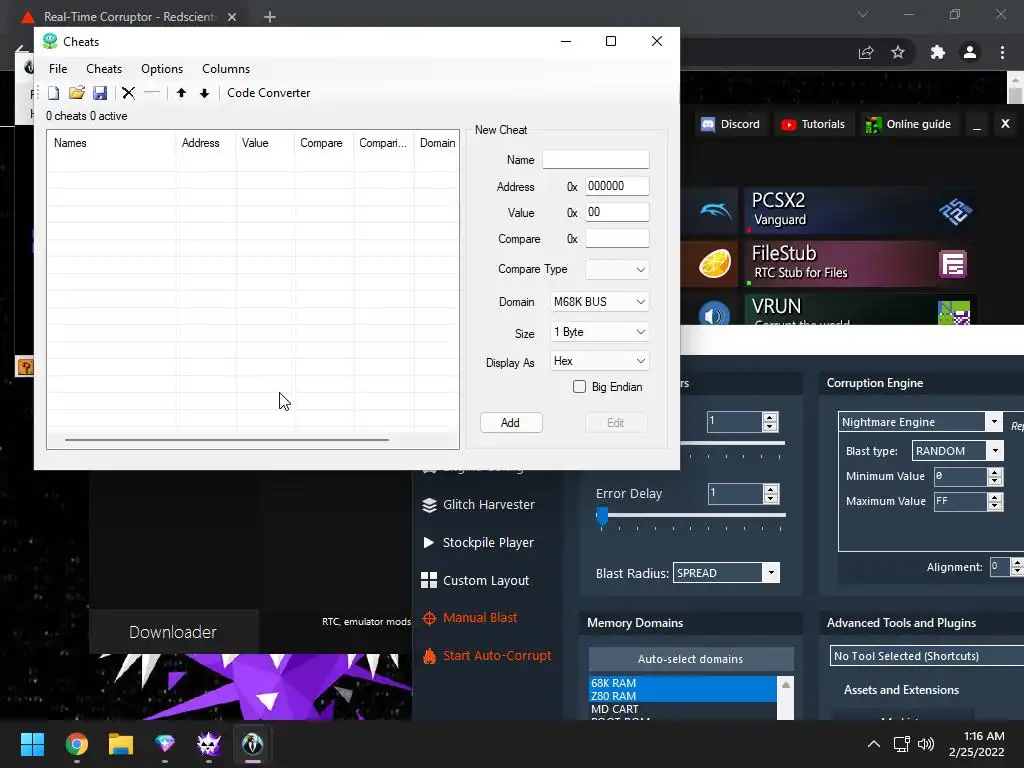This screenshot has width=1024, height=768.
Task: Remove selected cheat with the X icon
Action: [129, 93]
